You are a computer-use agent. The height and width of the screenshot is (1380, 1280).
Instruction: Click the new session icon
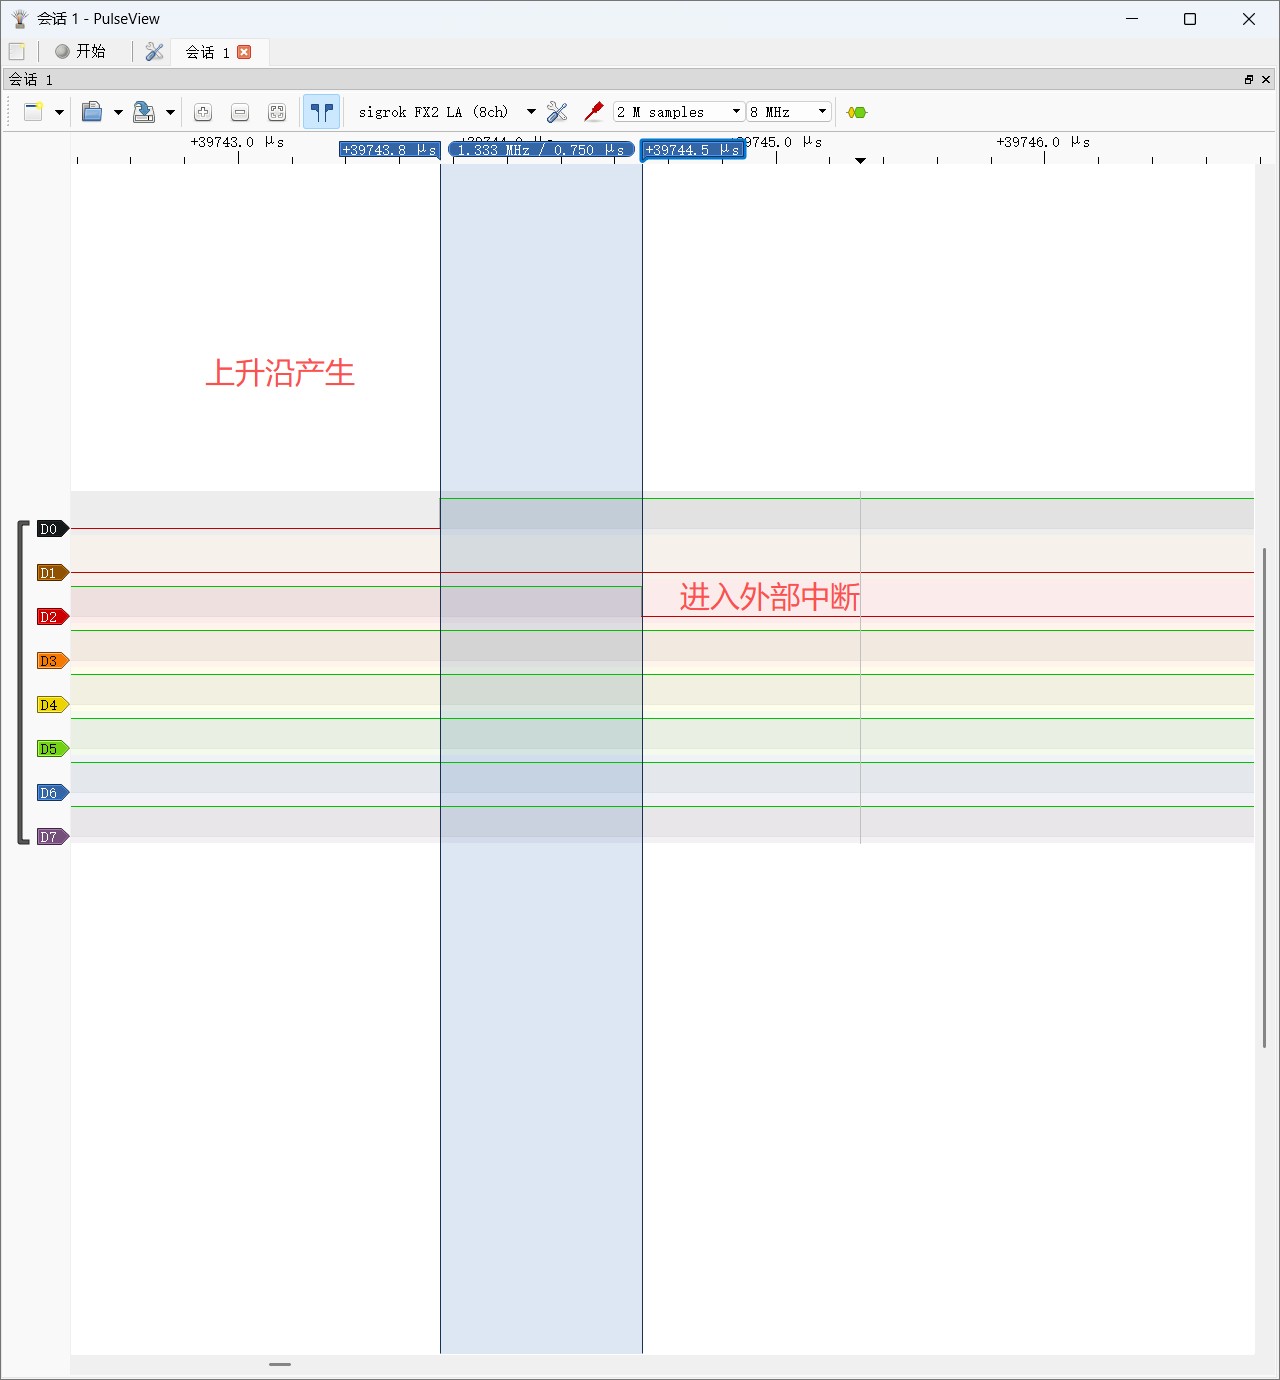(x=33, y=112)
